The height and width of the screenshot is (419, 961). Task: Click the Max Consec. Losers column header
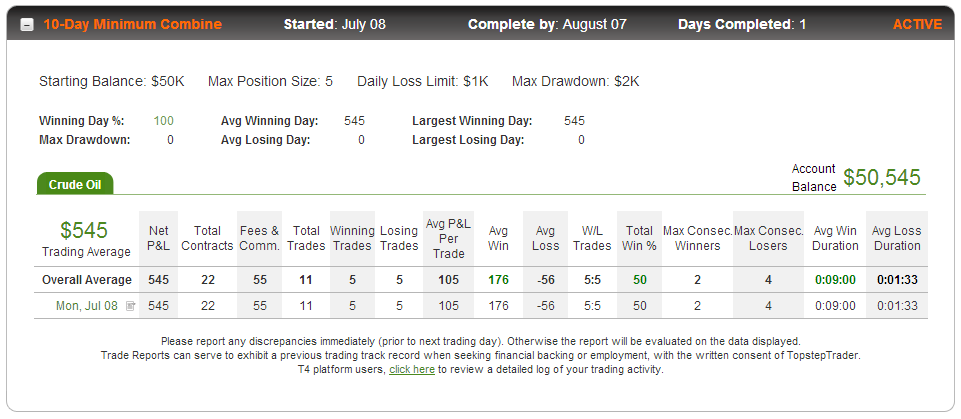(x=769, y=238)
